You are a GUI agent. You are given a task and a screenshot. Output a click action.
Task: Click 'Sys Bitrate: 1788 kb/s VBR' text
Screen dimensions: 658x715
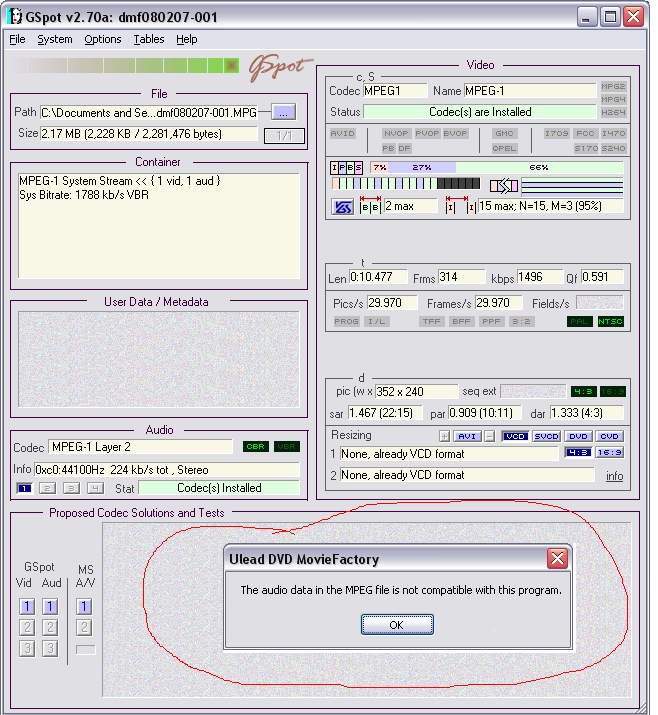(x=84, y=195)
